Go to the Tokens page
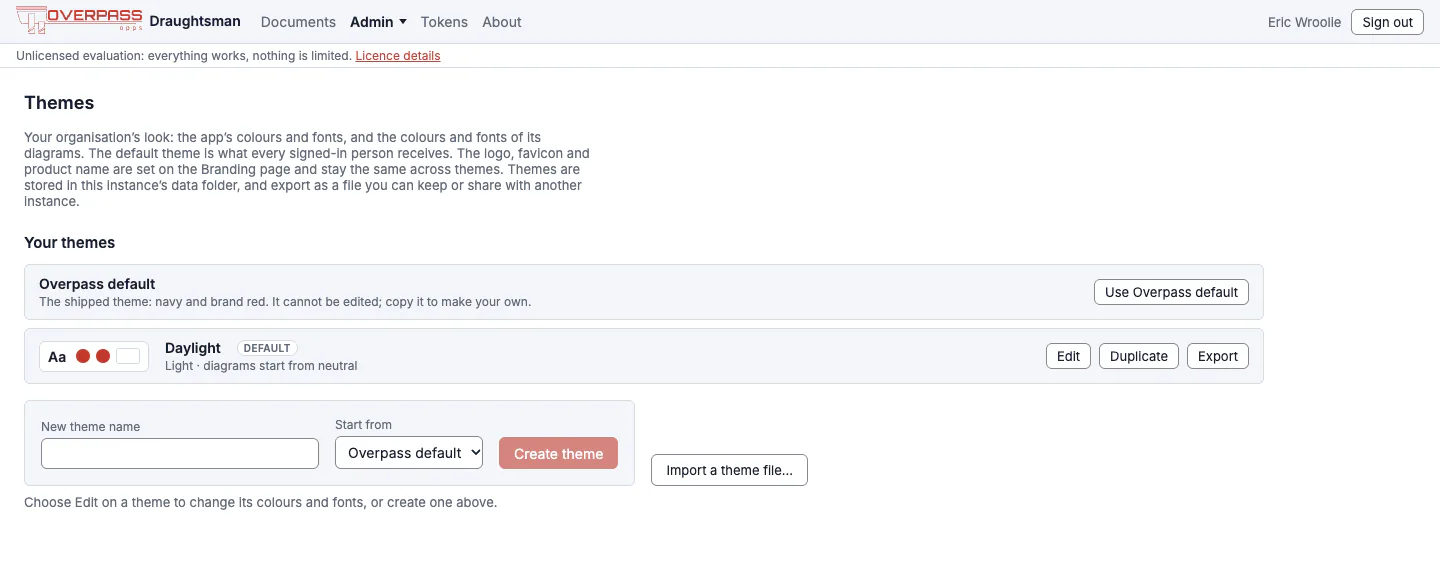The height and width of the screenshot is (565, 1440). [x=444, y=22]
